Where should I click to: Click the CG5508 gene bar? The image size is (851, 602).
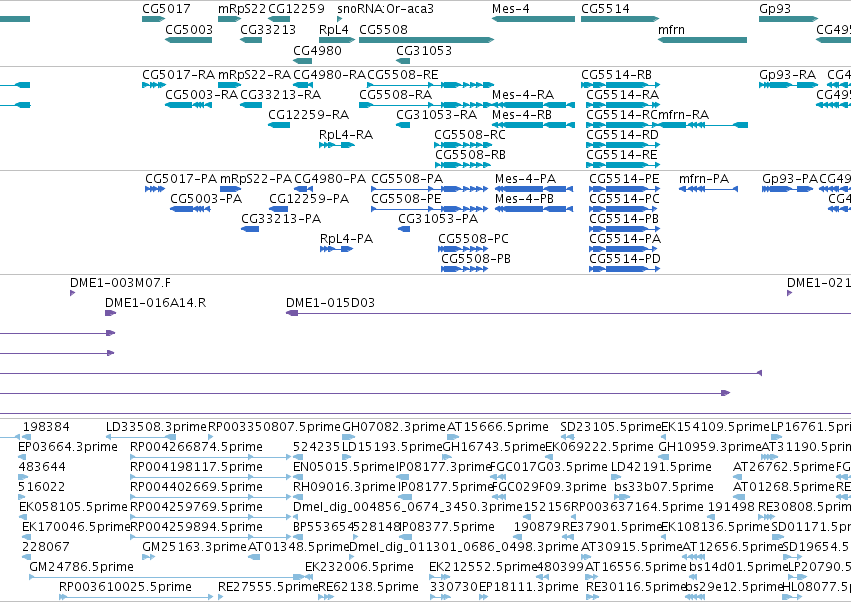point(427,40)
